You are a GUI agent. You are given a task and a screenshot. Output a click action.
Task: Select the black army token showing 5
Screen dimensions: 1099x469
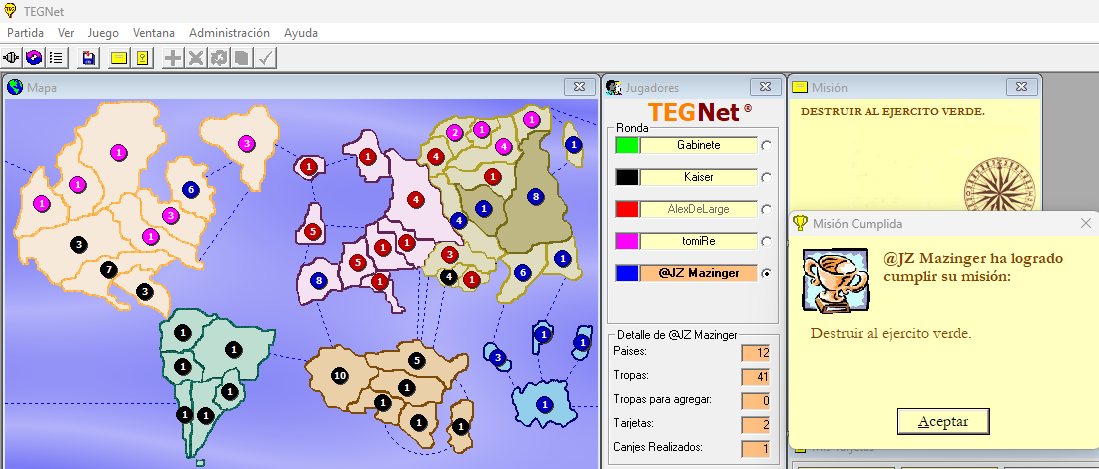(417, 361)
